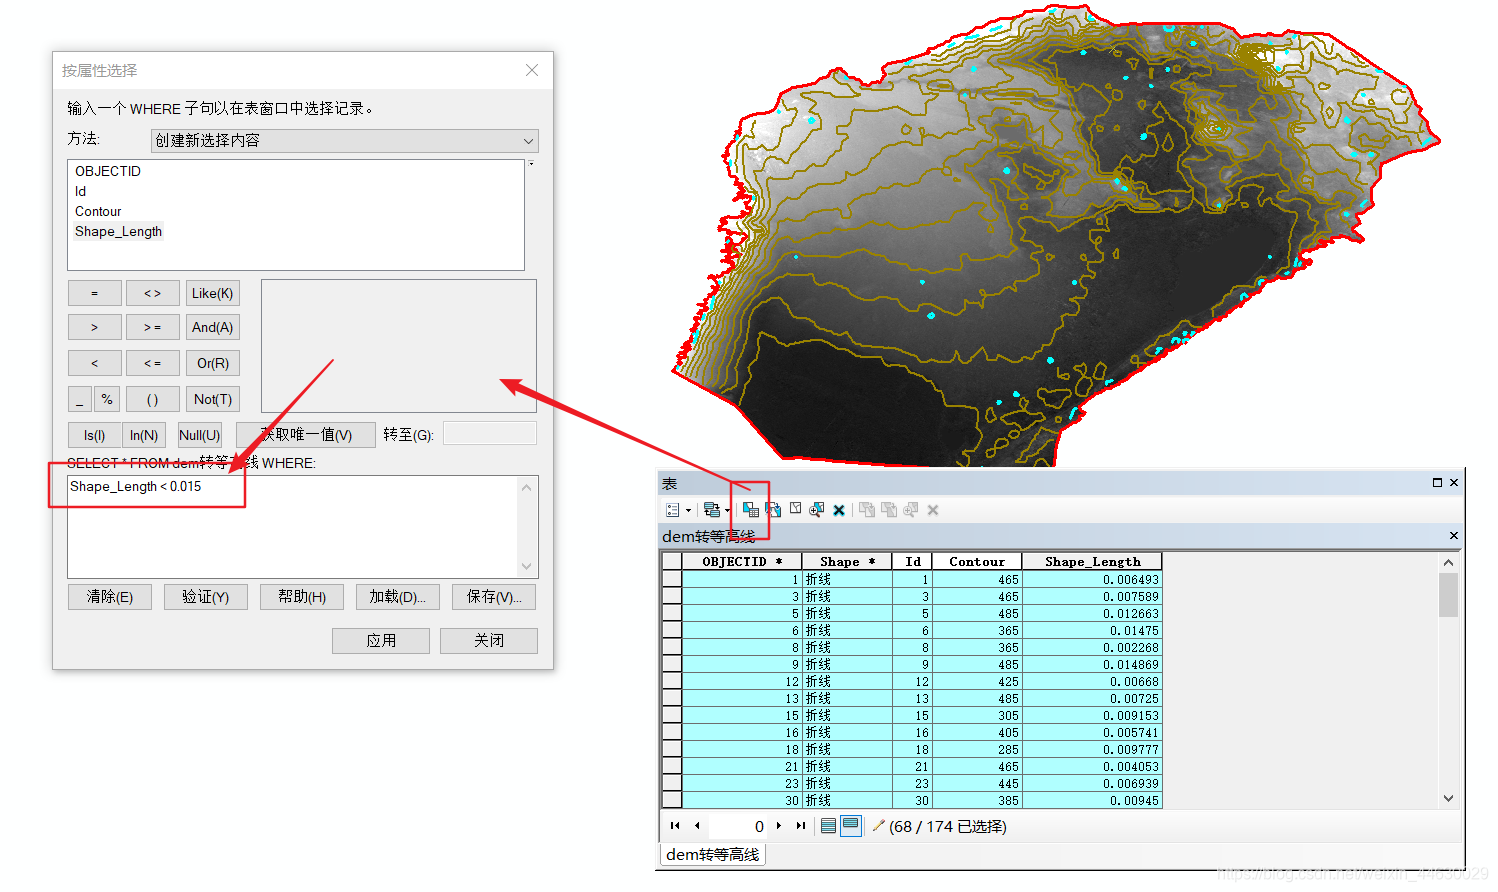Screen dimensions: 1498x892
Task: Close the 表 table window
Action: pos(1454,483)
